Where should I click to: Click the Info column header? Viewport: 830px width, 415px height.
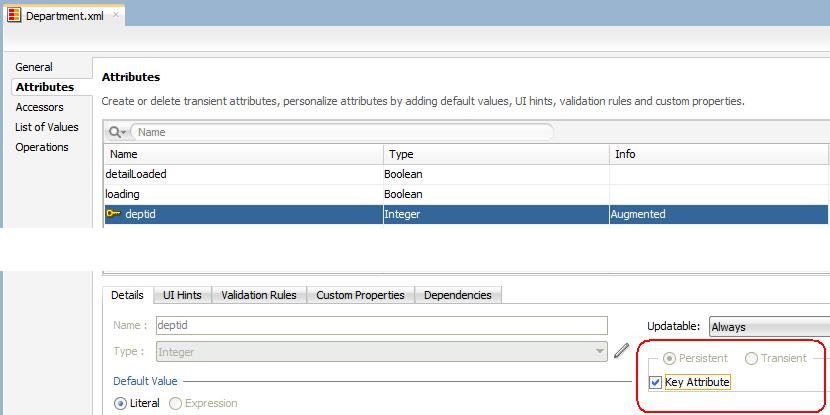click(x=719, y=155)
